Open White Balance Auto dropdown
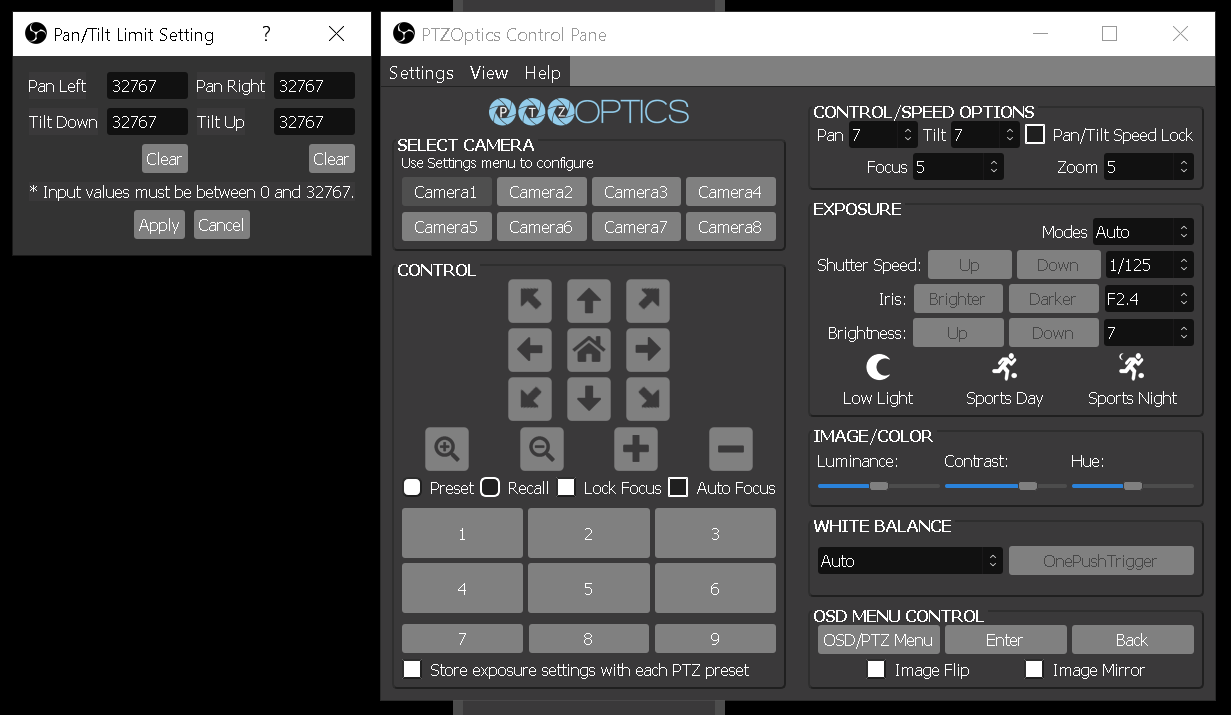1231x715 pixels. [x=910, y=561]
